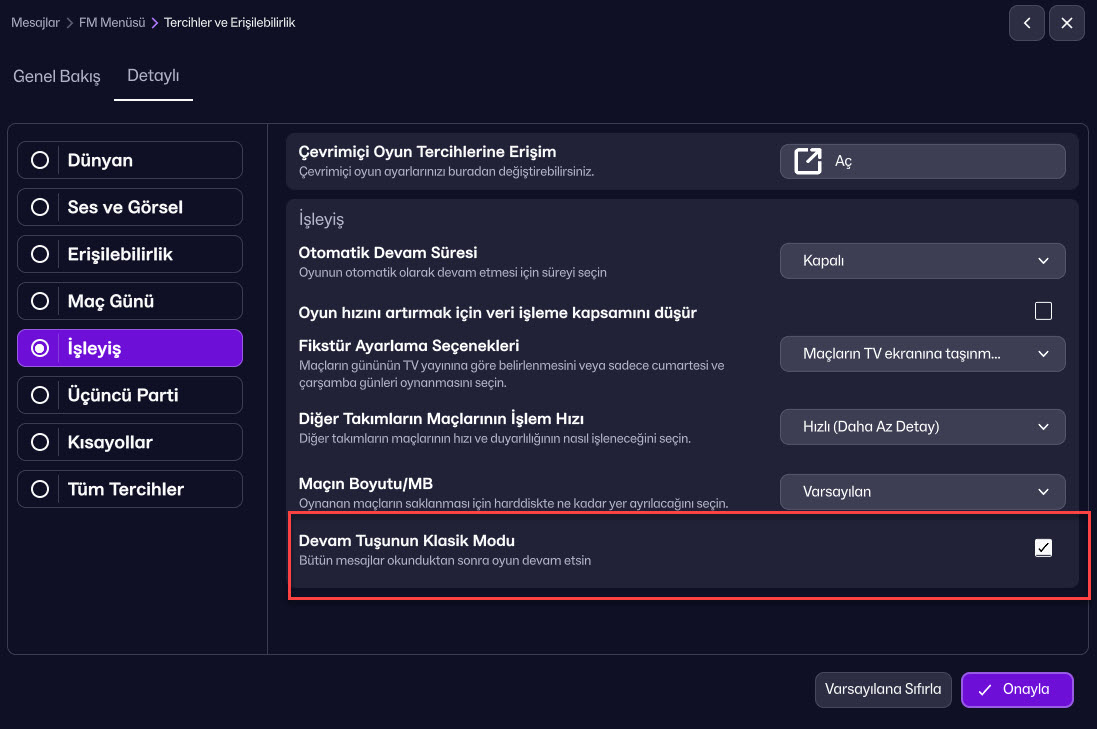
Task: Close the preferences screen with X icon
Action: pos(1067,23)
